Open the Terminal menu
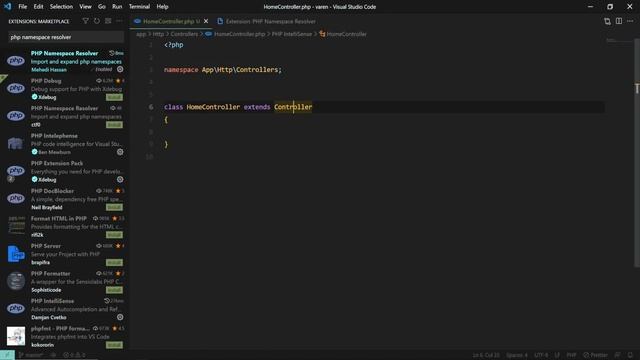This screenshot has width=640, height=360. (139, 7)
